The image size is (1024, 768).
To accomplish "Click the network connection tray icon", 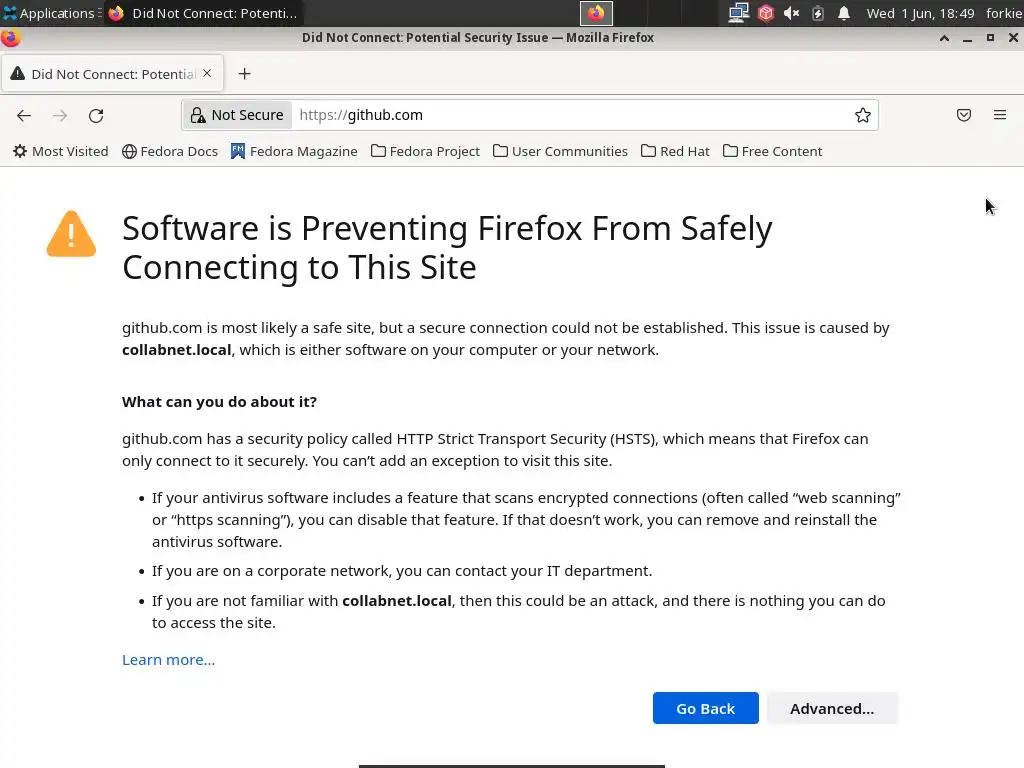I will [738, 13].
